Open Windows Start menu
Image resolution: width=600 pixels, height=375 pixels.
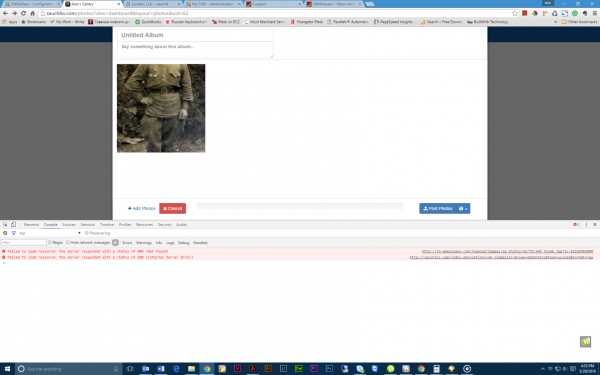coord(7,369)
